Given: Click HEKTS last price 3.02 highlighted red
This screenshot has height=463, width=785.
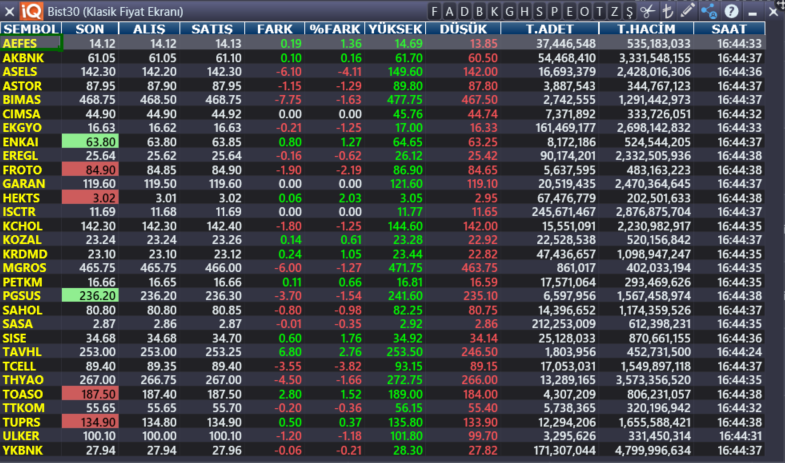Looking at the screenshot, I should (x=90, y=198).
